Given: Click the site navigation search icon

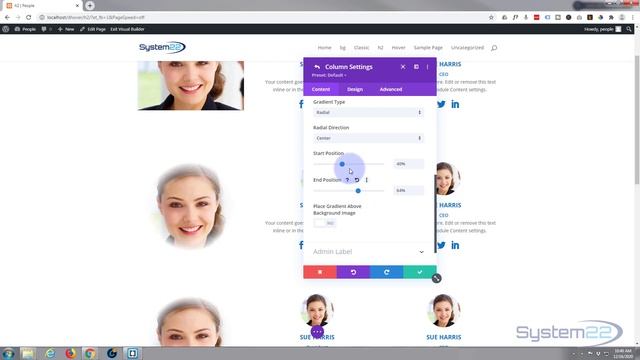Looking at the screenshot, I should tap(494, 48).
